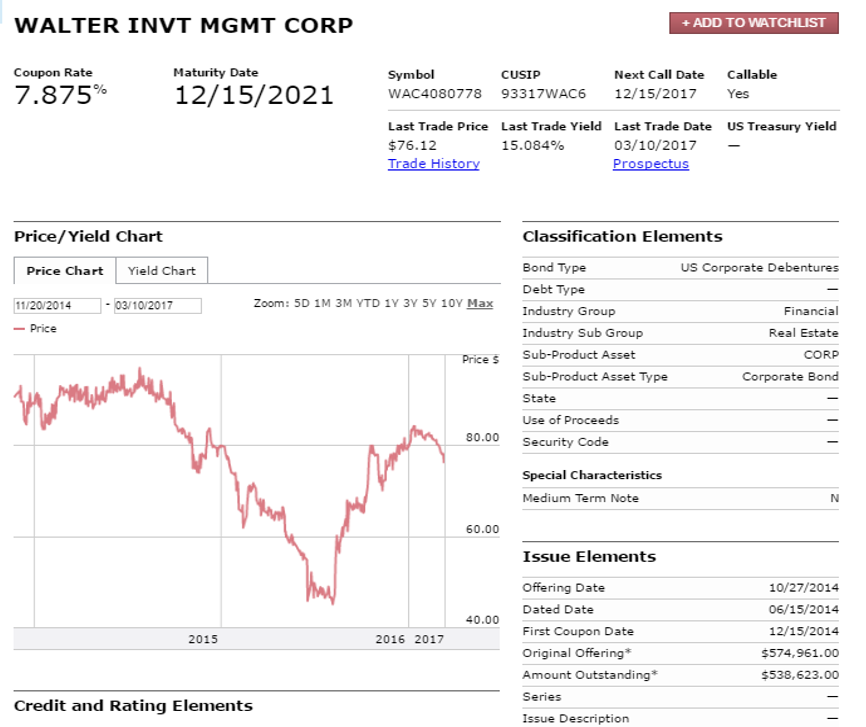Click the last trade date 03/10/2017
The width and height of the screenshot is (866, 727).
(x=655, y=145)
